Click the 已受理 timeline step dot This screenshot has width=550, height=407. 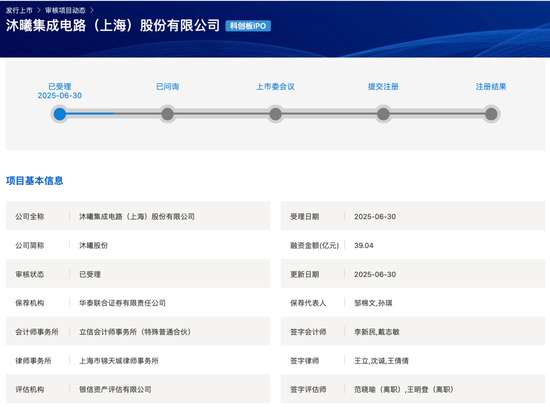click(x=60, y=114)
